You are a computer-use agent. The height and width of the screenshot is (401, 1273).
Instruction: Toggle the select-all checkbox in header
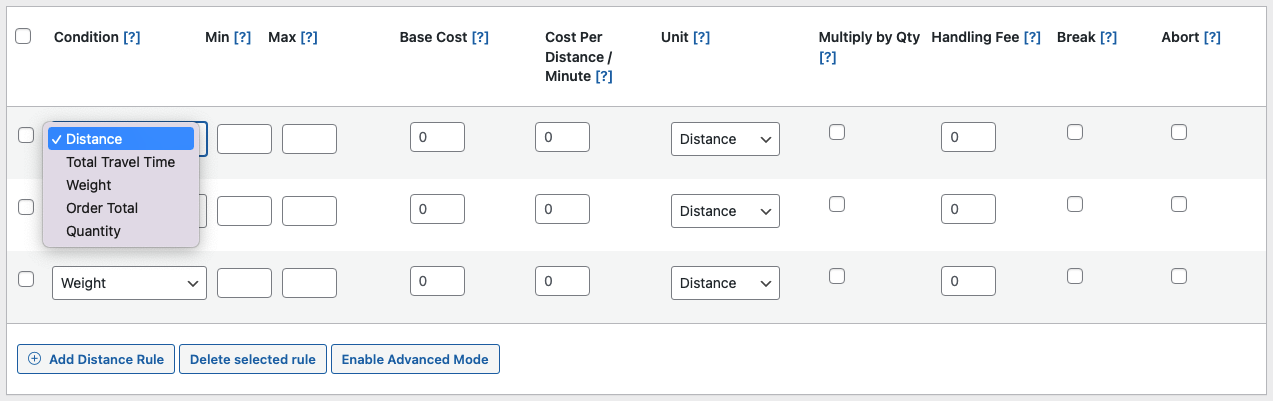click(23, 36)
